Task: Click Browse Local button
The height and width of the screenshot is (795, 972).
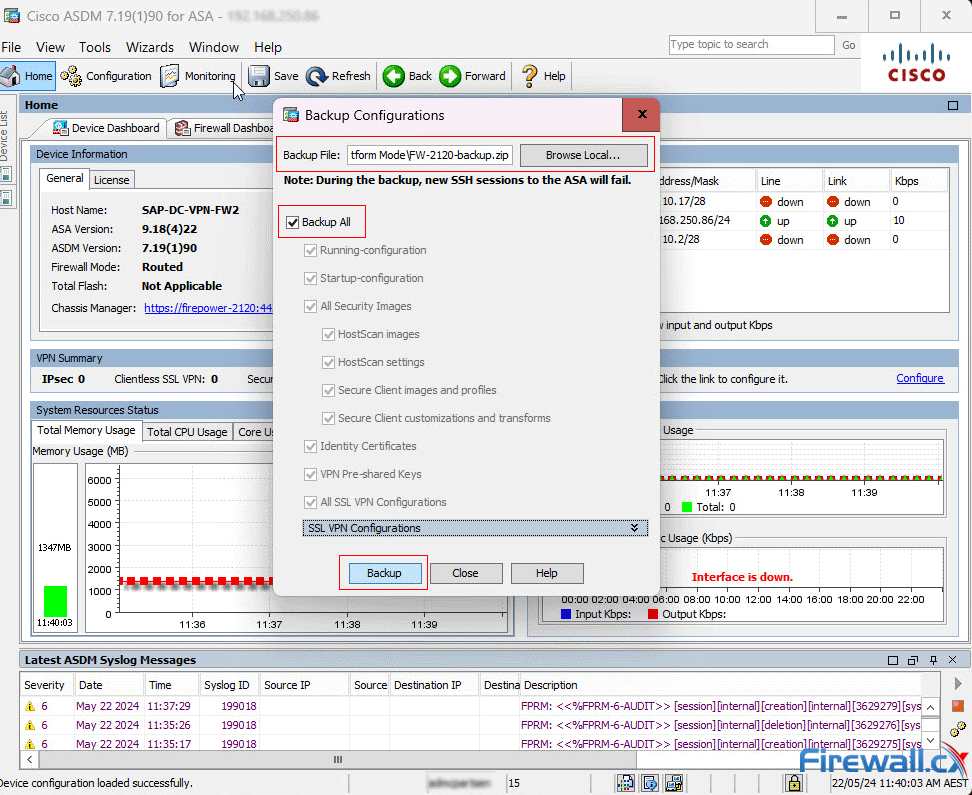Action: coord(583,155)
